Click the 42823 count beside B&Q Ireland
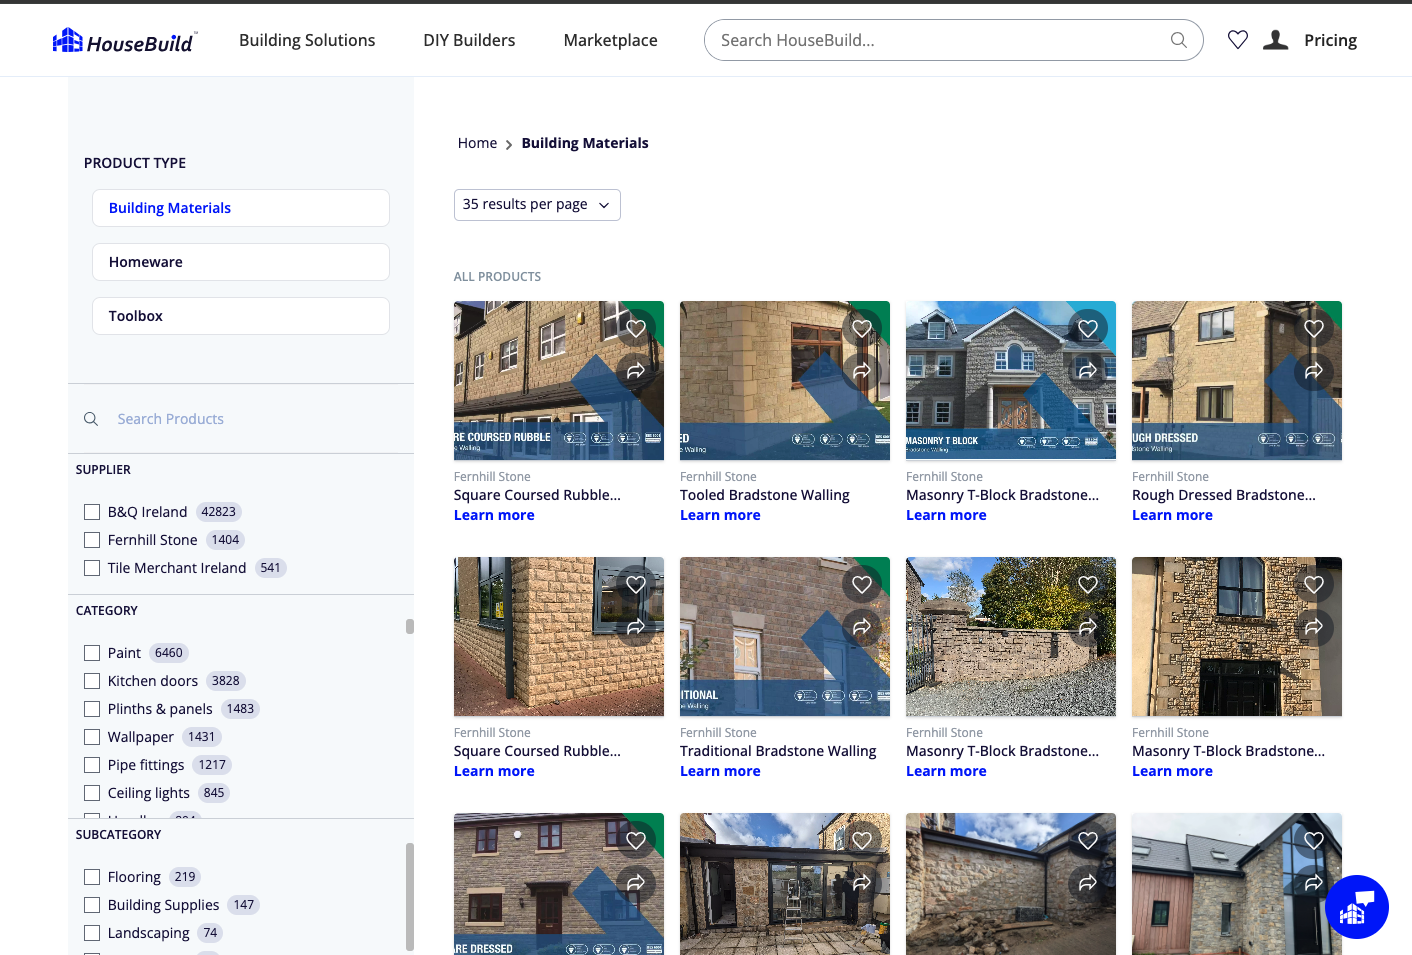Image resolution: width=1412 pixels, height=955 pixels. coord(219,512)
